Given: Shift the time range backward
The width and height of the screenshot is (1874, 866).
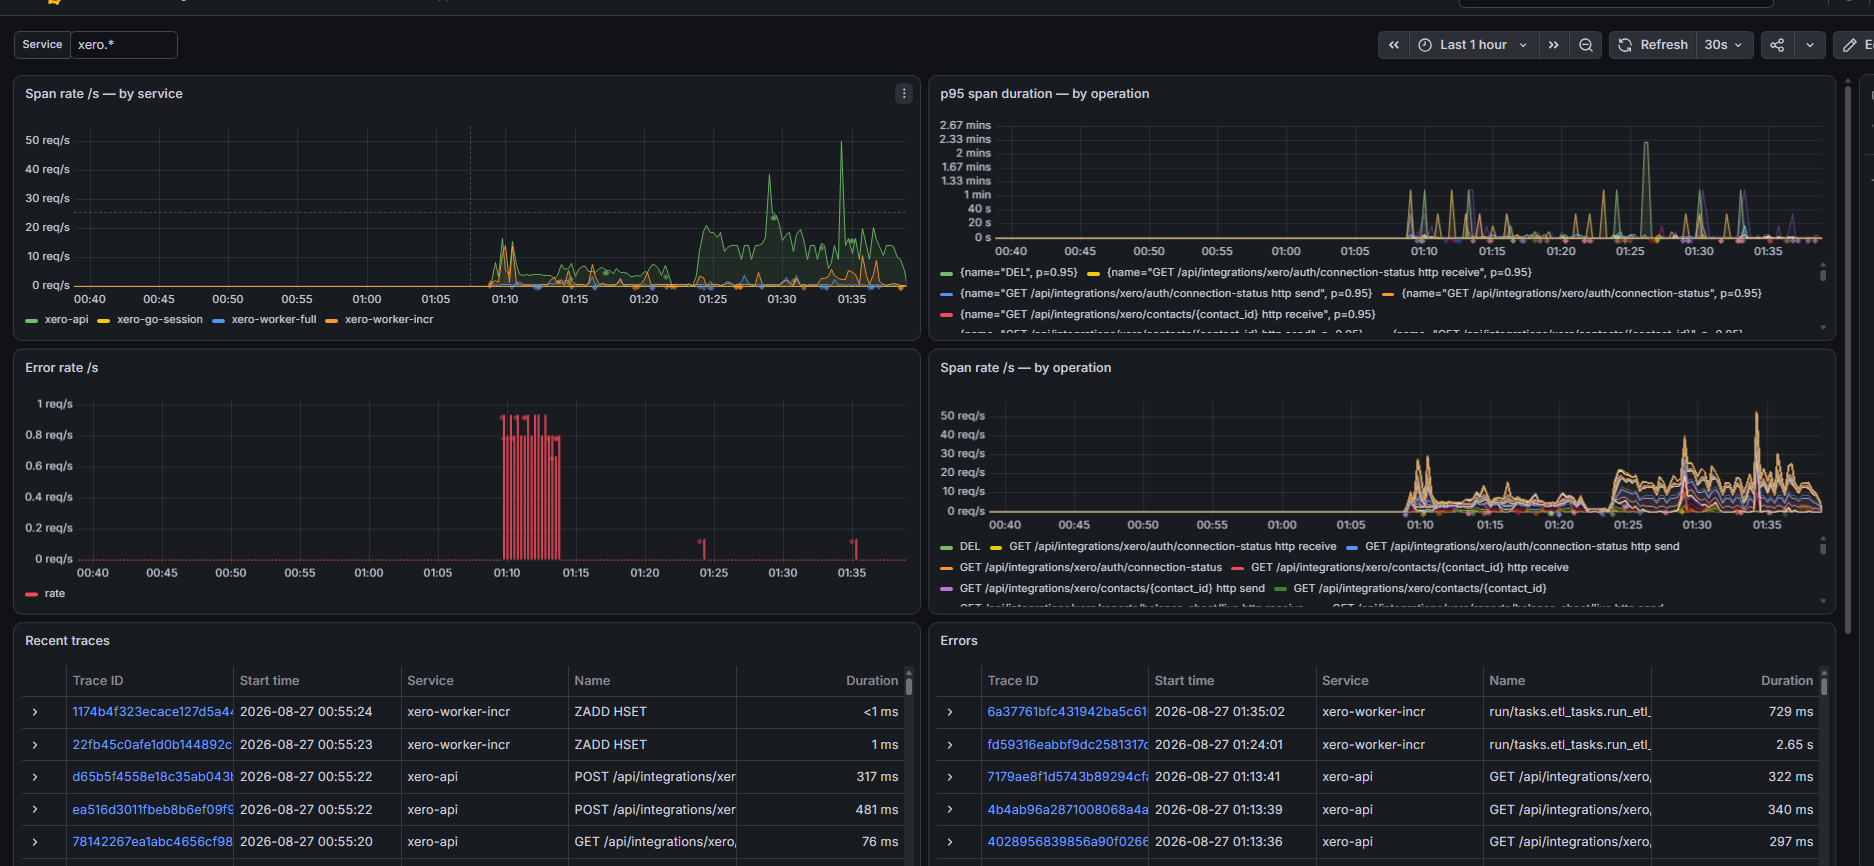Looking at the screenshot, I should (x=1393, y=45).
